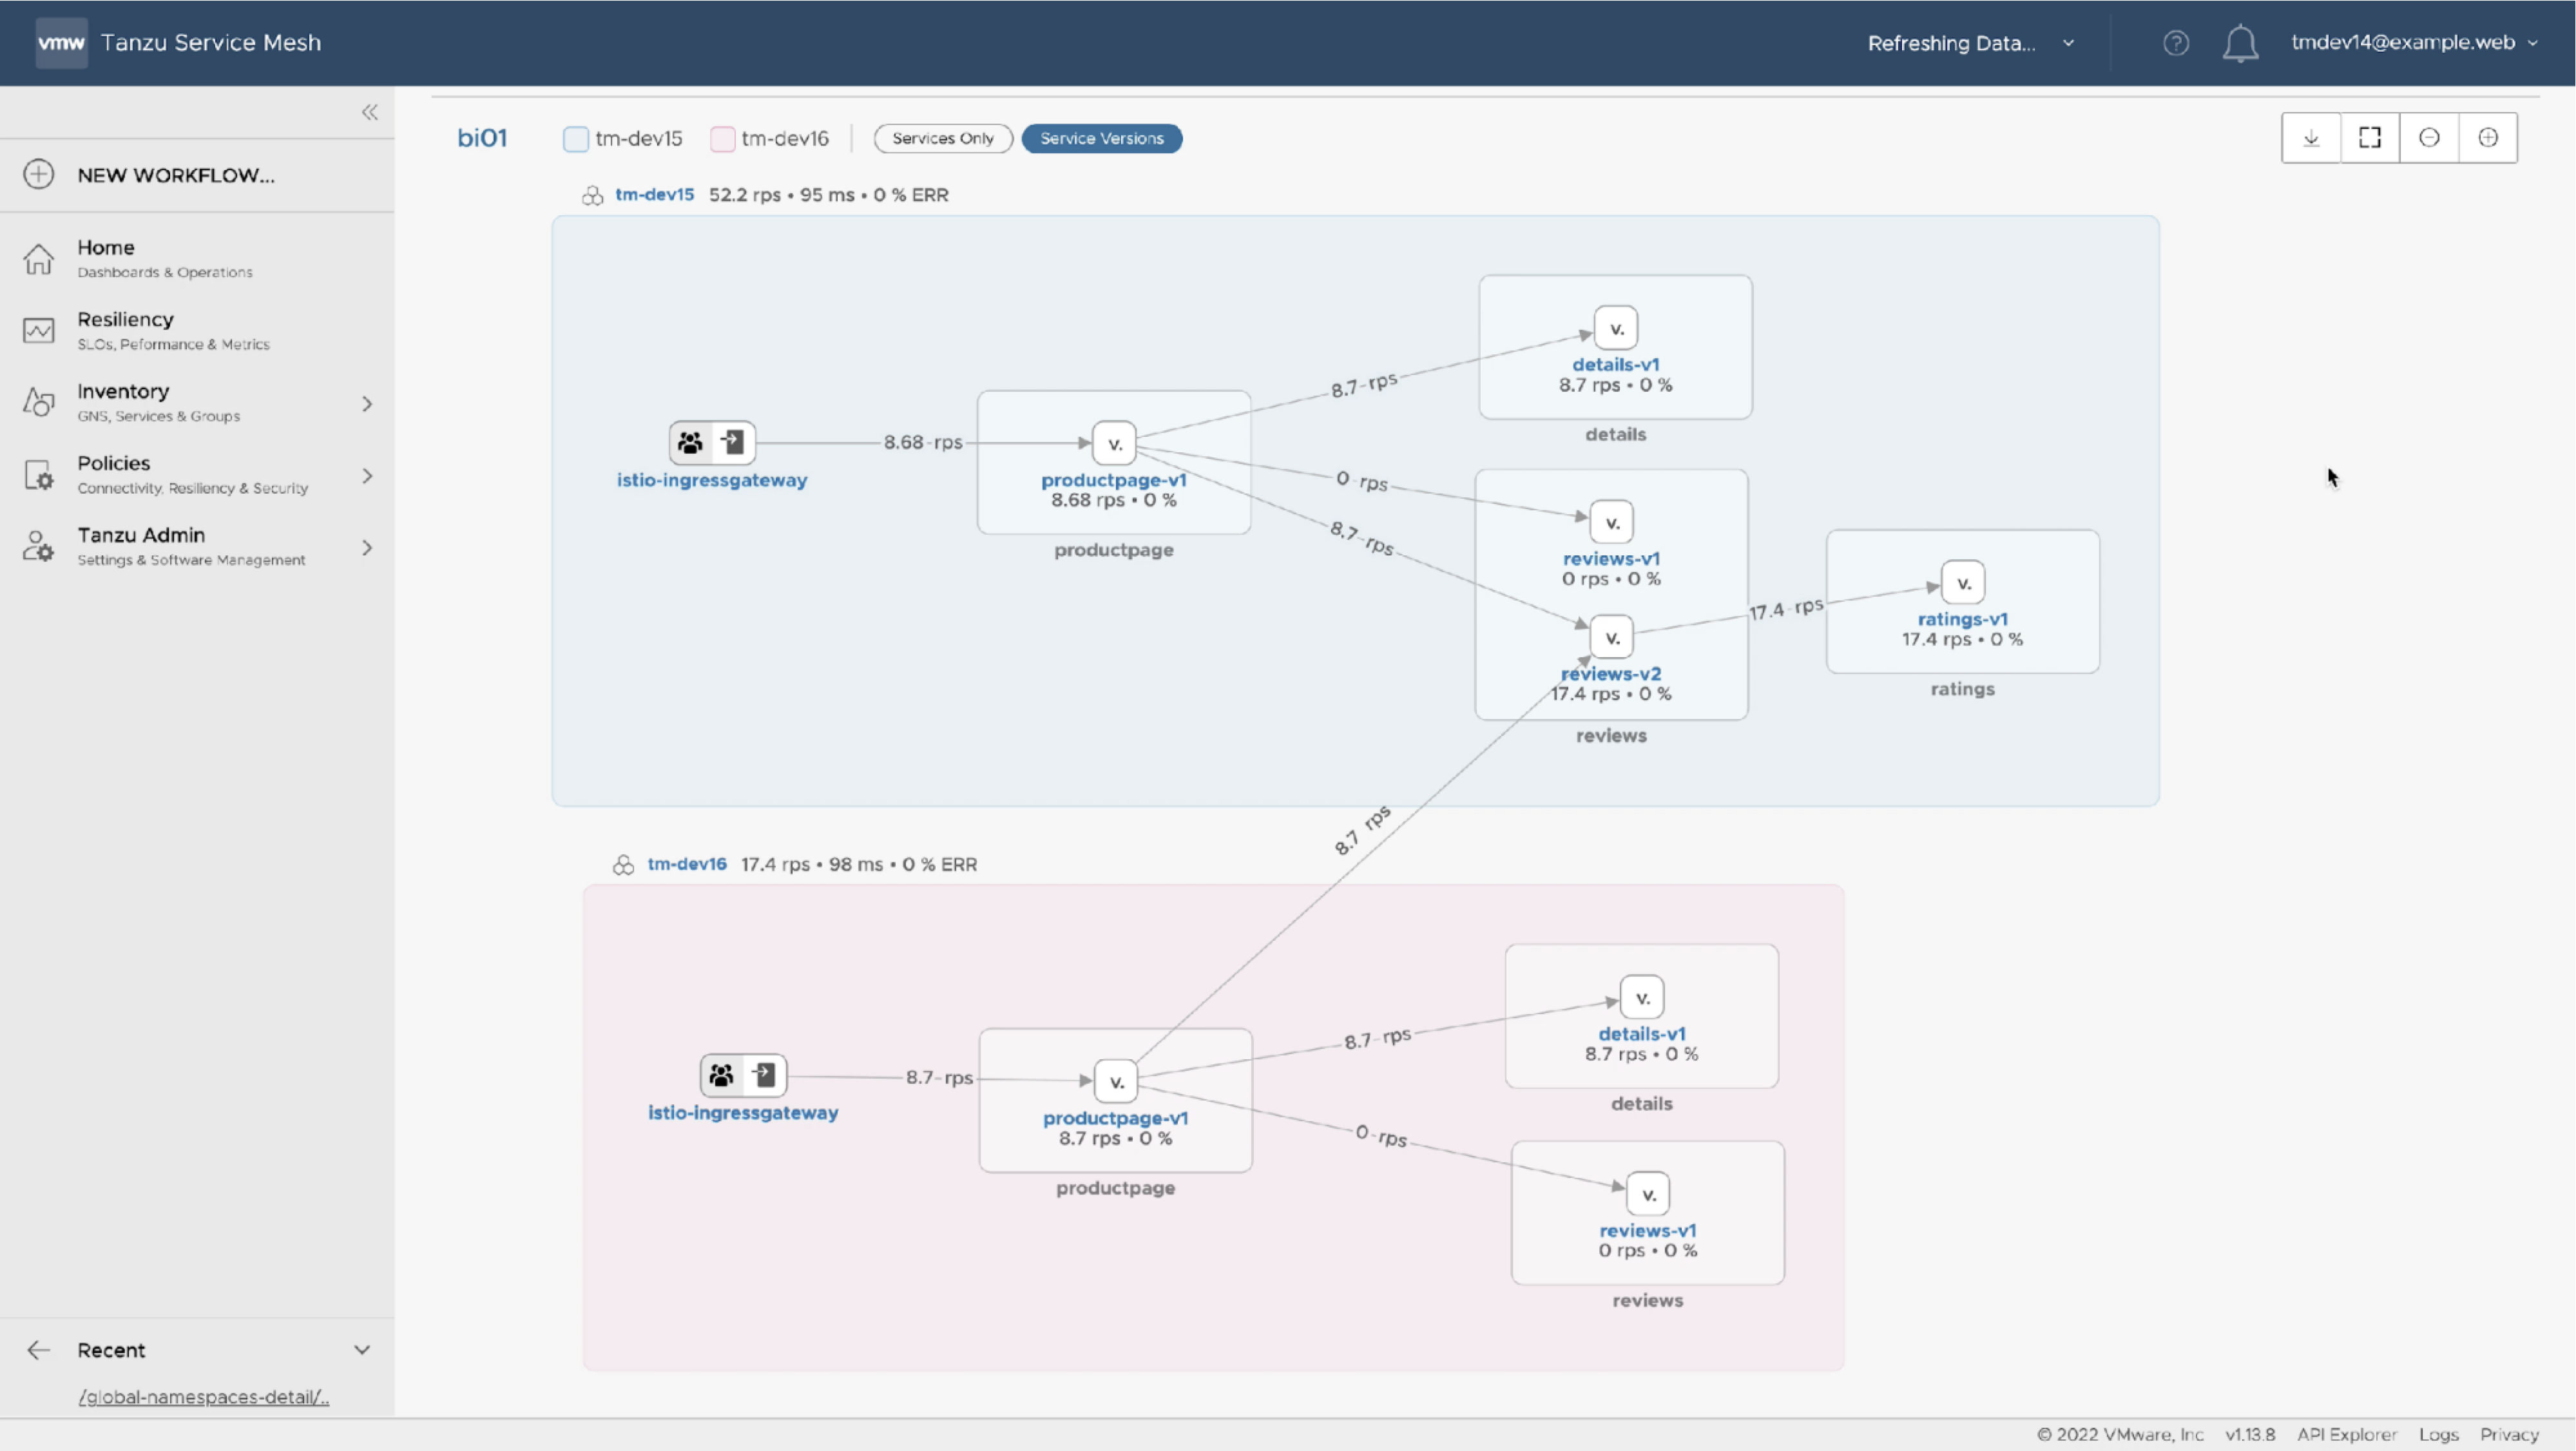Select istio-ingressgateway icon in tm-dev15
The height and width of the screenshot is (1451, 2576).
tap(712, 442)
